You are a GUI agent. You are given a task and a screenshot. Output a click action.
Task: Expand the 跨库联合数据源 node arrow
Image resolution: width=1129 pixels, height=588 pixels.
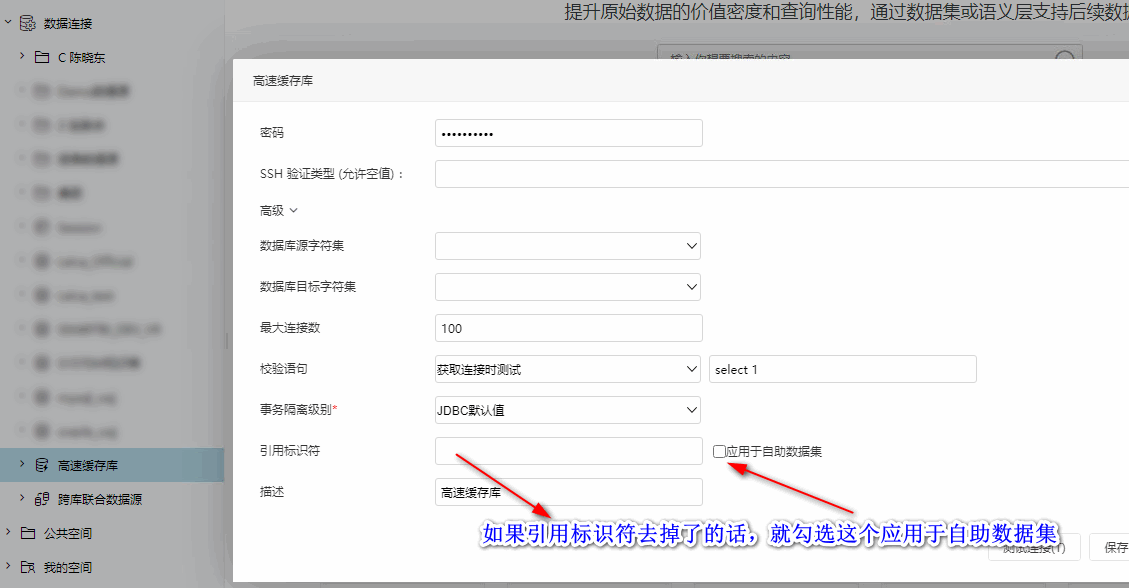pyautogui.click(x=22, y=498)
